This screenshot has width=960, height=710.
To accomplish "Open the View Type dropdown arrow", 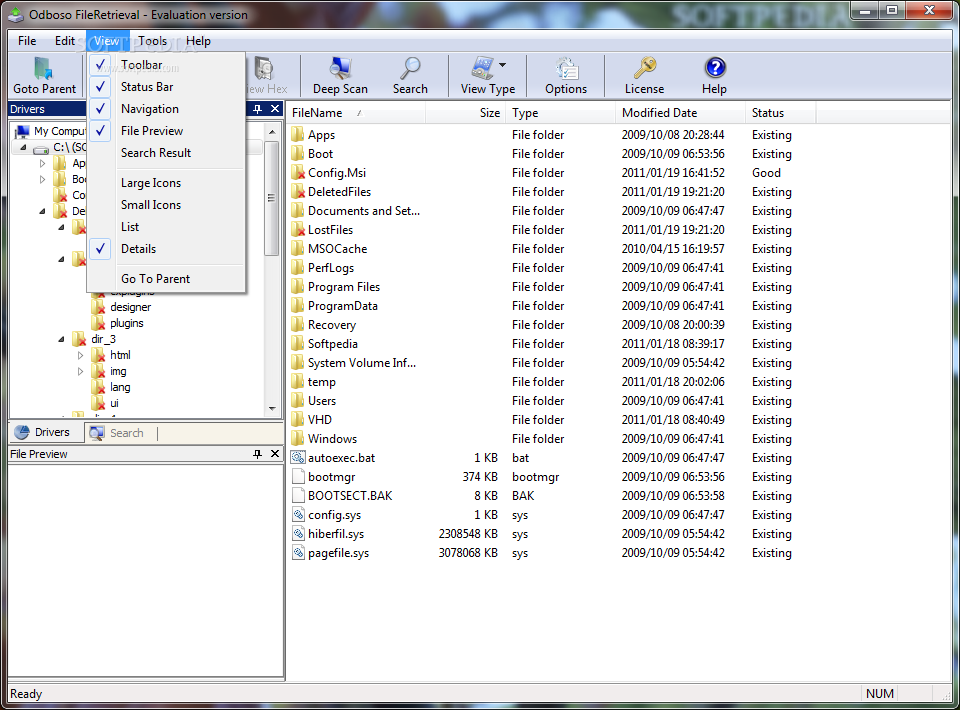I will click(x=503, y=64).
